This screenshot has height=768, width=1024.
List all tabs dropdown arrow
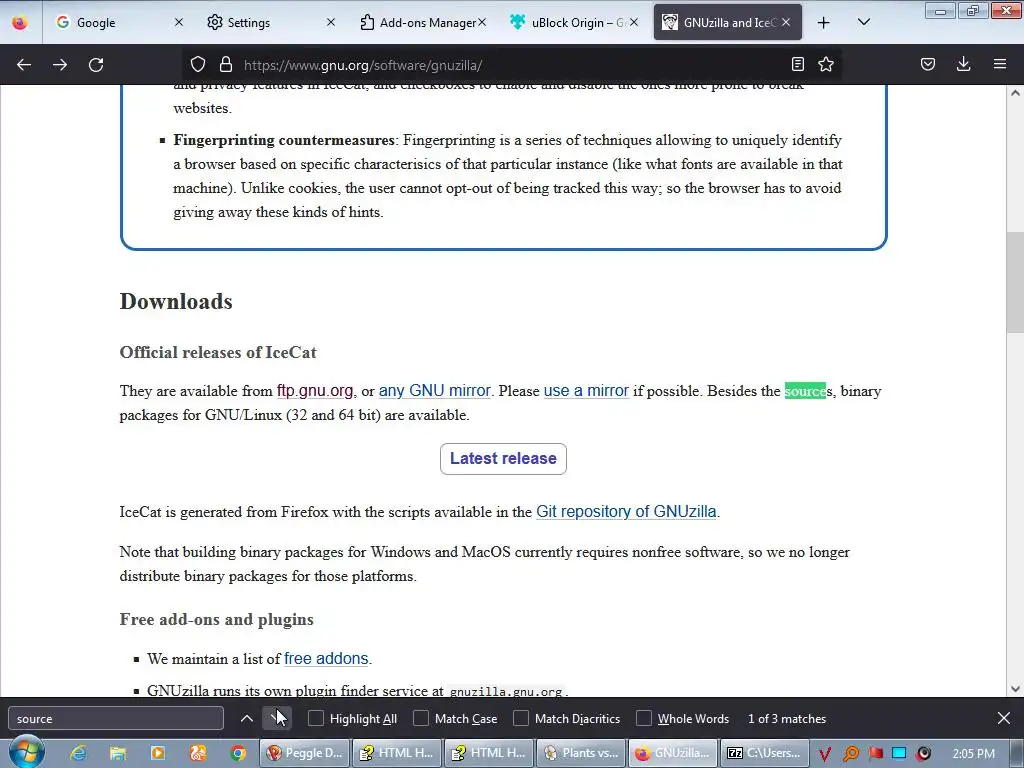(x=863, y=23)
